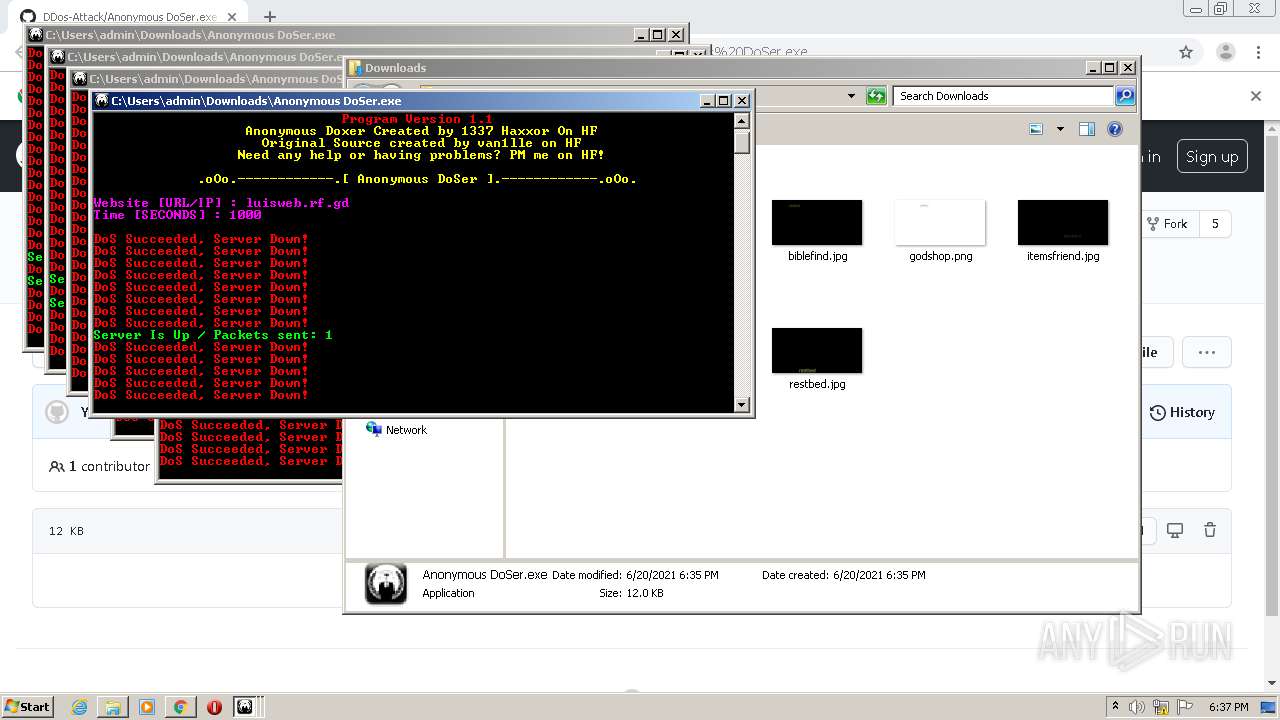The height and width of the screenshot is (720, 1280).
Task: Delete this file trash icon on GitHub
Action: point(1209,531)
